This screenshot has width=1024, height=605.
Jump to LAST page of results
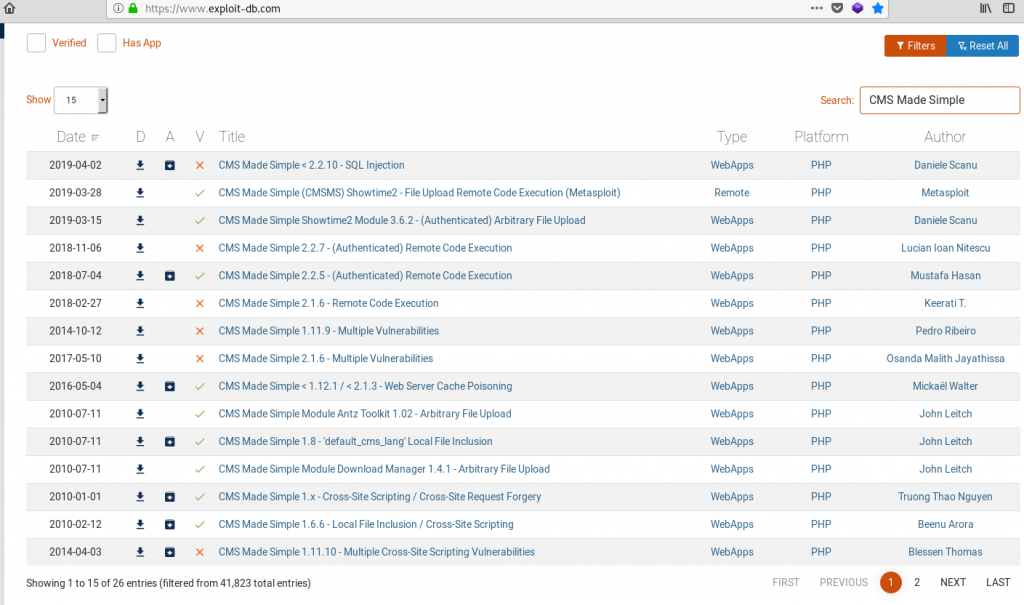tap(998, 582)
